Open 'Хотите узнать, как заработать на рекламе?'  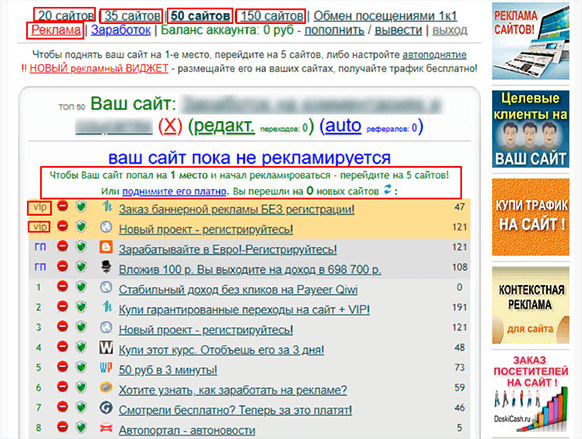point(233,390)
